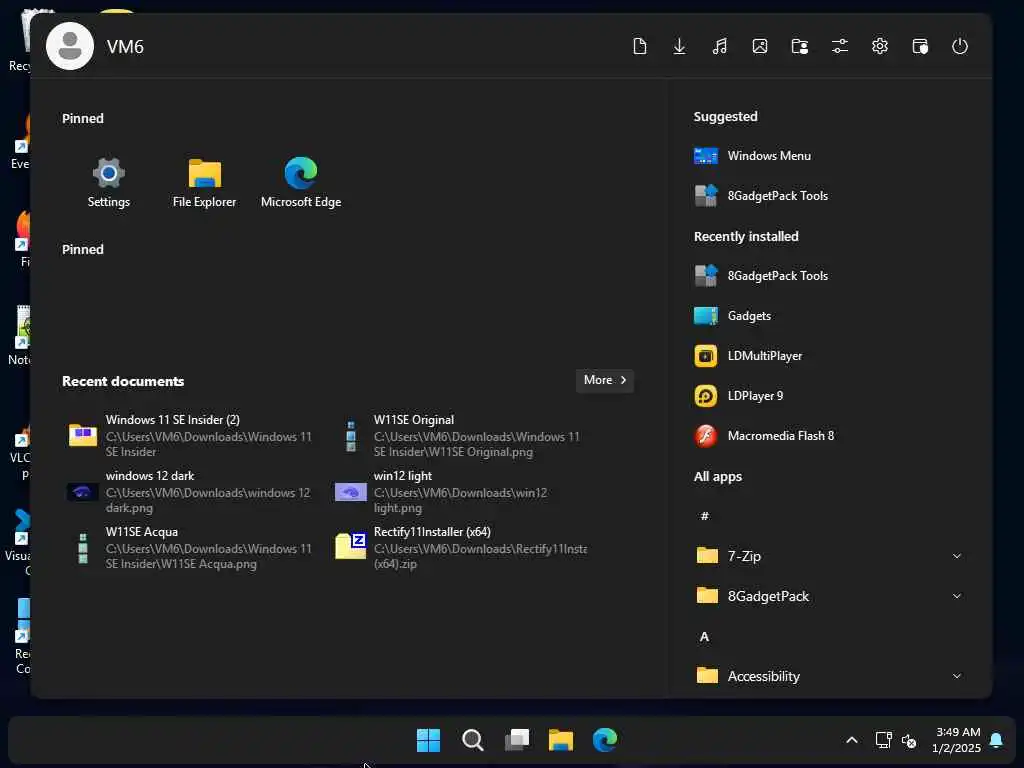Open taskbar Search icon

[x=473, y=740]
